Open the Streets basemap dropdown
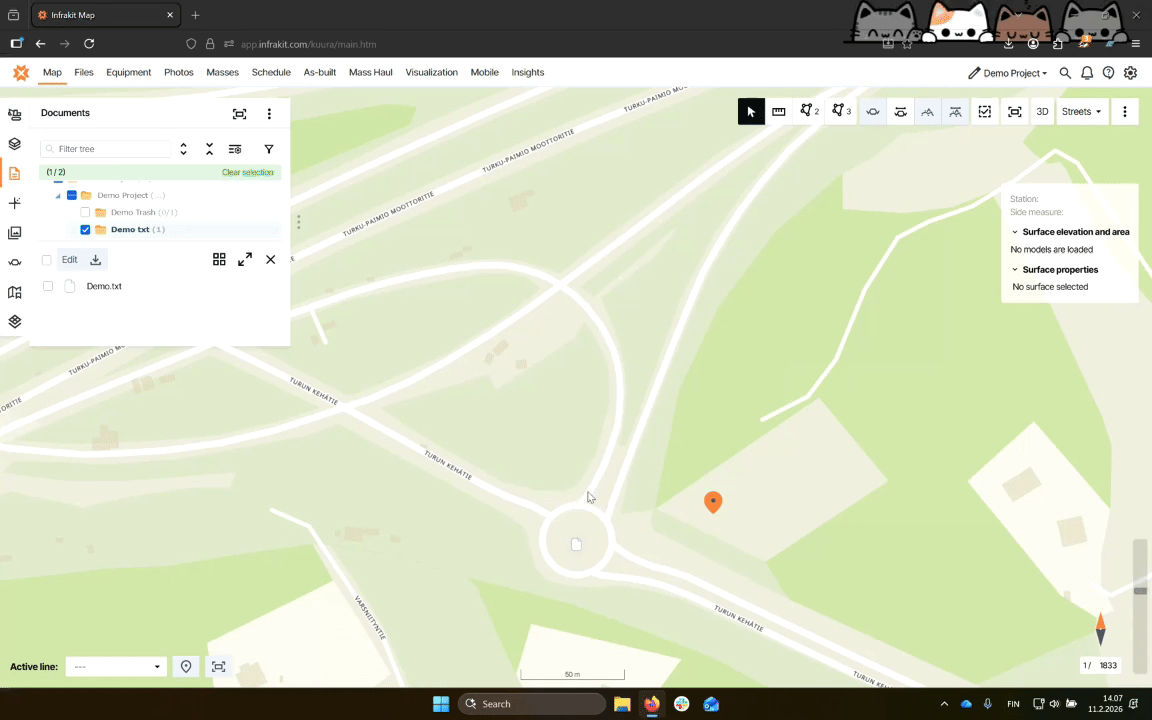This screenshot has width=1152, height=720. pyautogui.click(x=1081, y=112)
